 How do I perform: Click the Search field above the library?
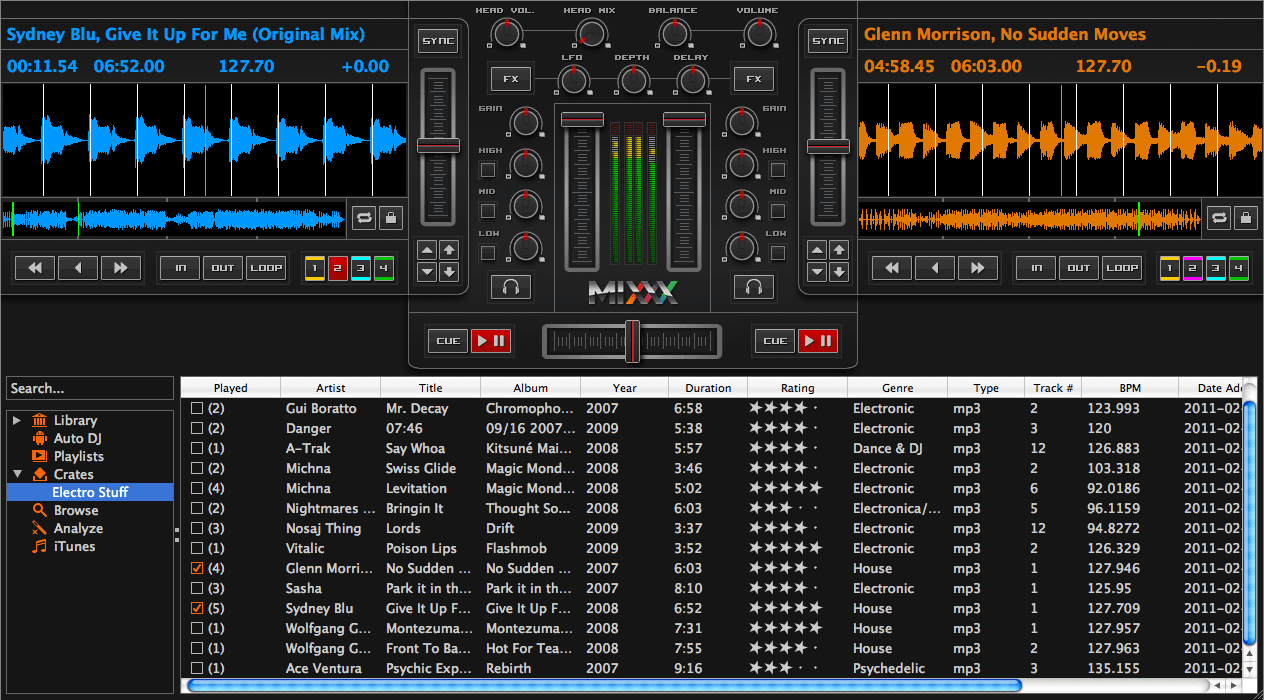click(88, 388)
